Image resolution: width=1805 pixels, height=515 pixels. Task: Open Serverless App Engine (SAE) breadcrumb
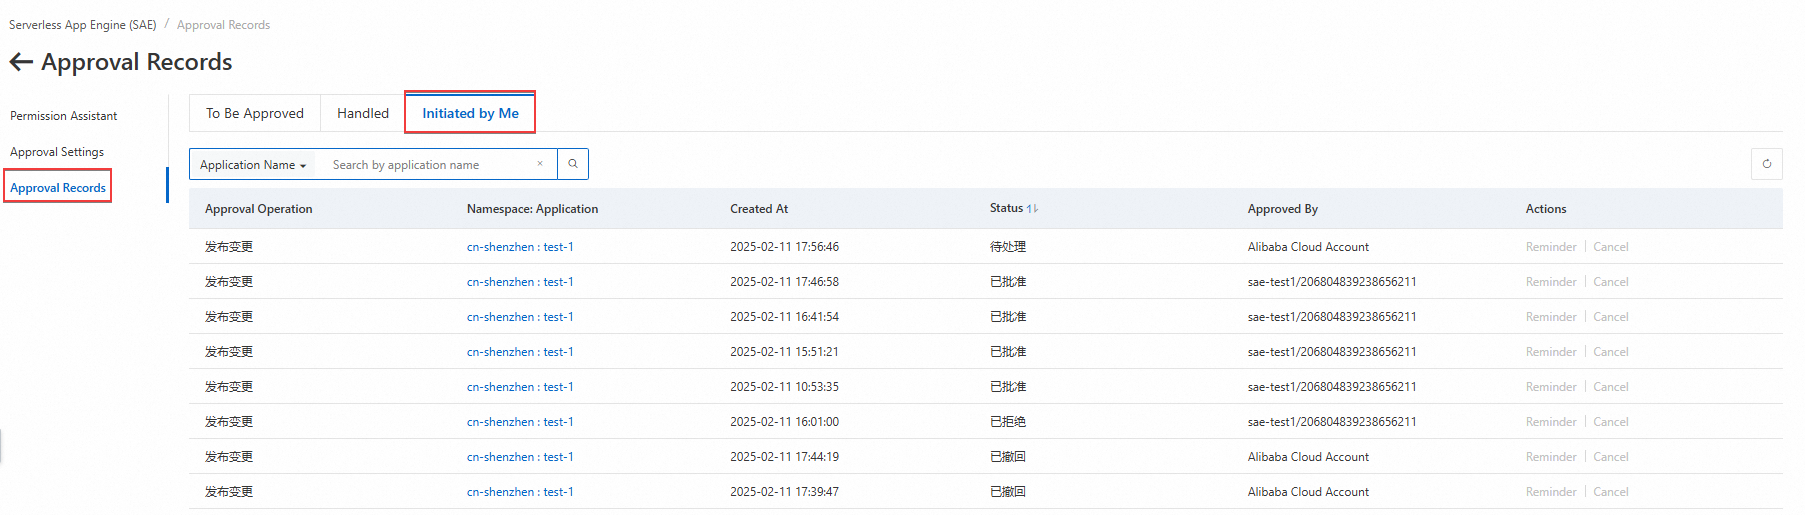click(83, 25)
